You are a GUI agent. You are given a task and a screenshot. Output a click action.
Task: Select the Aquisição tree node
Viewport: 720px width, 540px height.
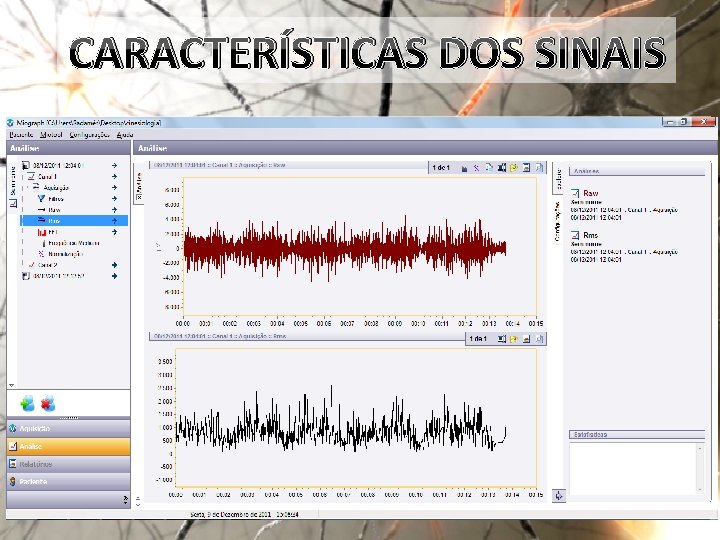coord(56,188)
